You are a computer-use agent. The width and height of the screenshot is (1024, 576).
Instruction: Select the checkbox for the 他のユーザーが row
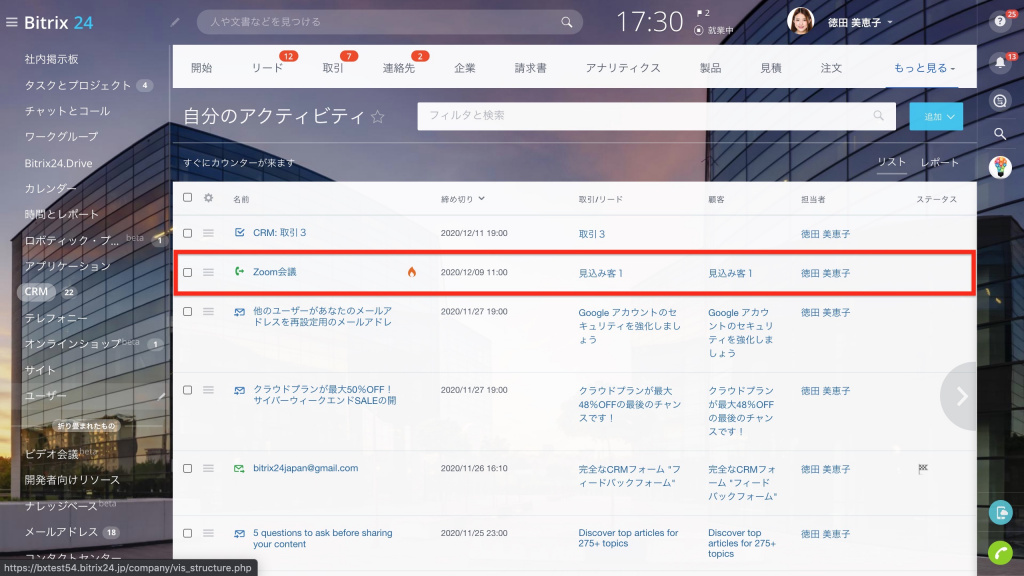(x=187, y=312)
